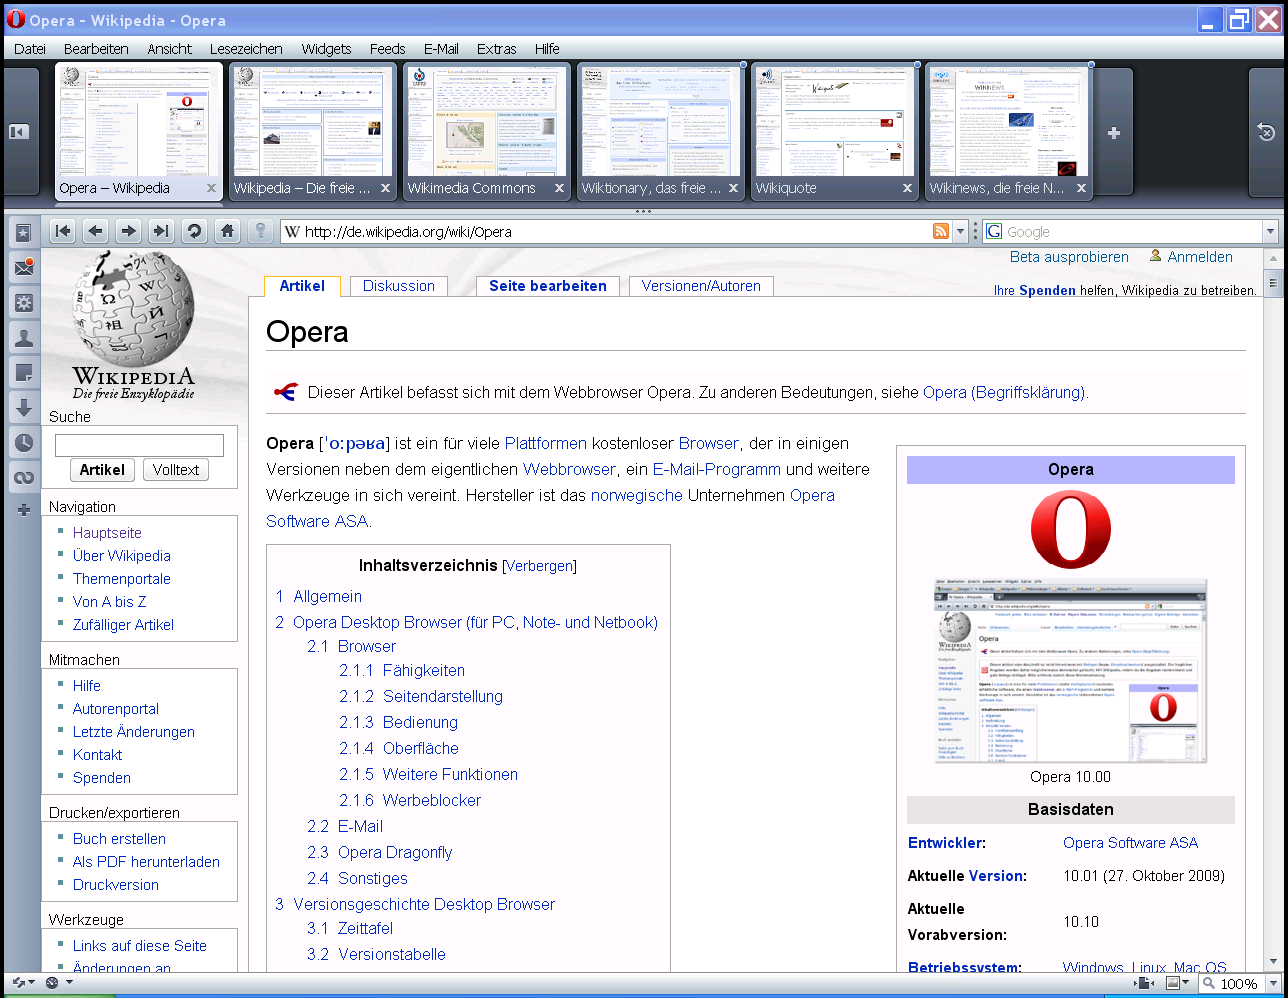Click the Fast Forward navigation button
Image resolution: width=1288 pixels, height=998 pixels.
[x=161, y=231]
